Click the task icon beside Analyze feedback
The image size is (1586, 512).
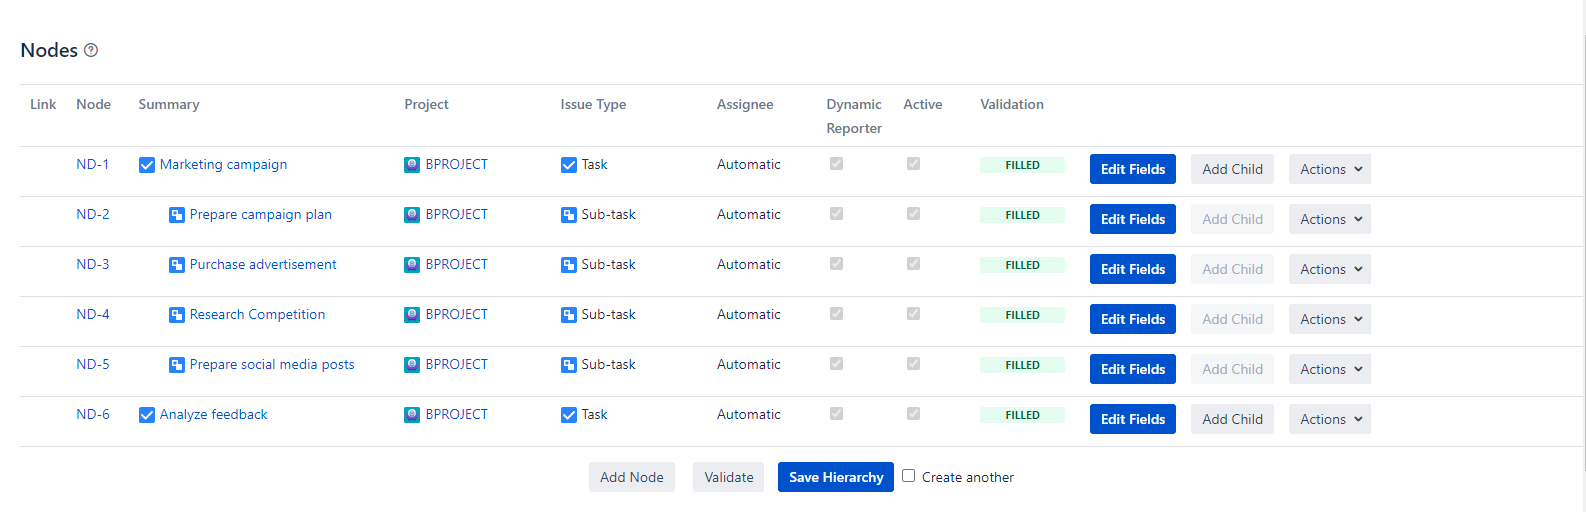pyautogui.click(x=147, y=415)
